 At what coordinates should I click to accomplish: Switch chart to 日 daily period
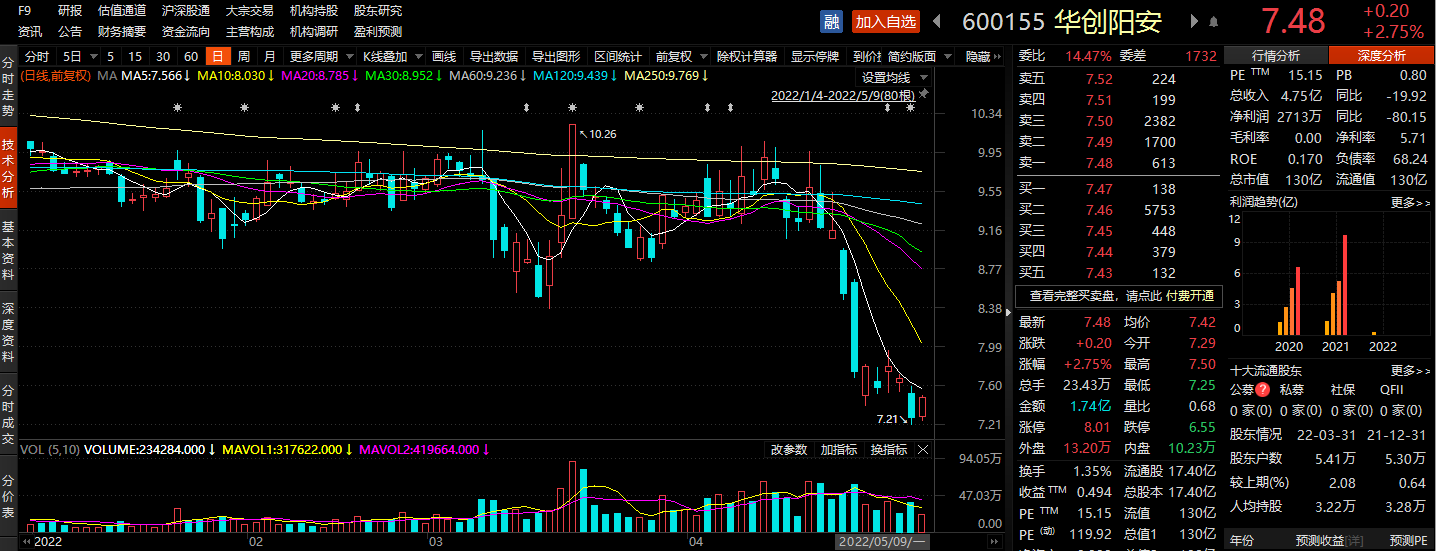pyautogui.click(x=216, y=57)
